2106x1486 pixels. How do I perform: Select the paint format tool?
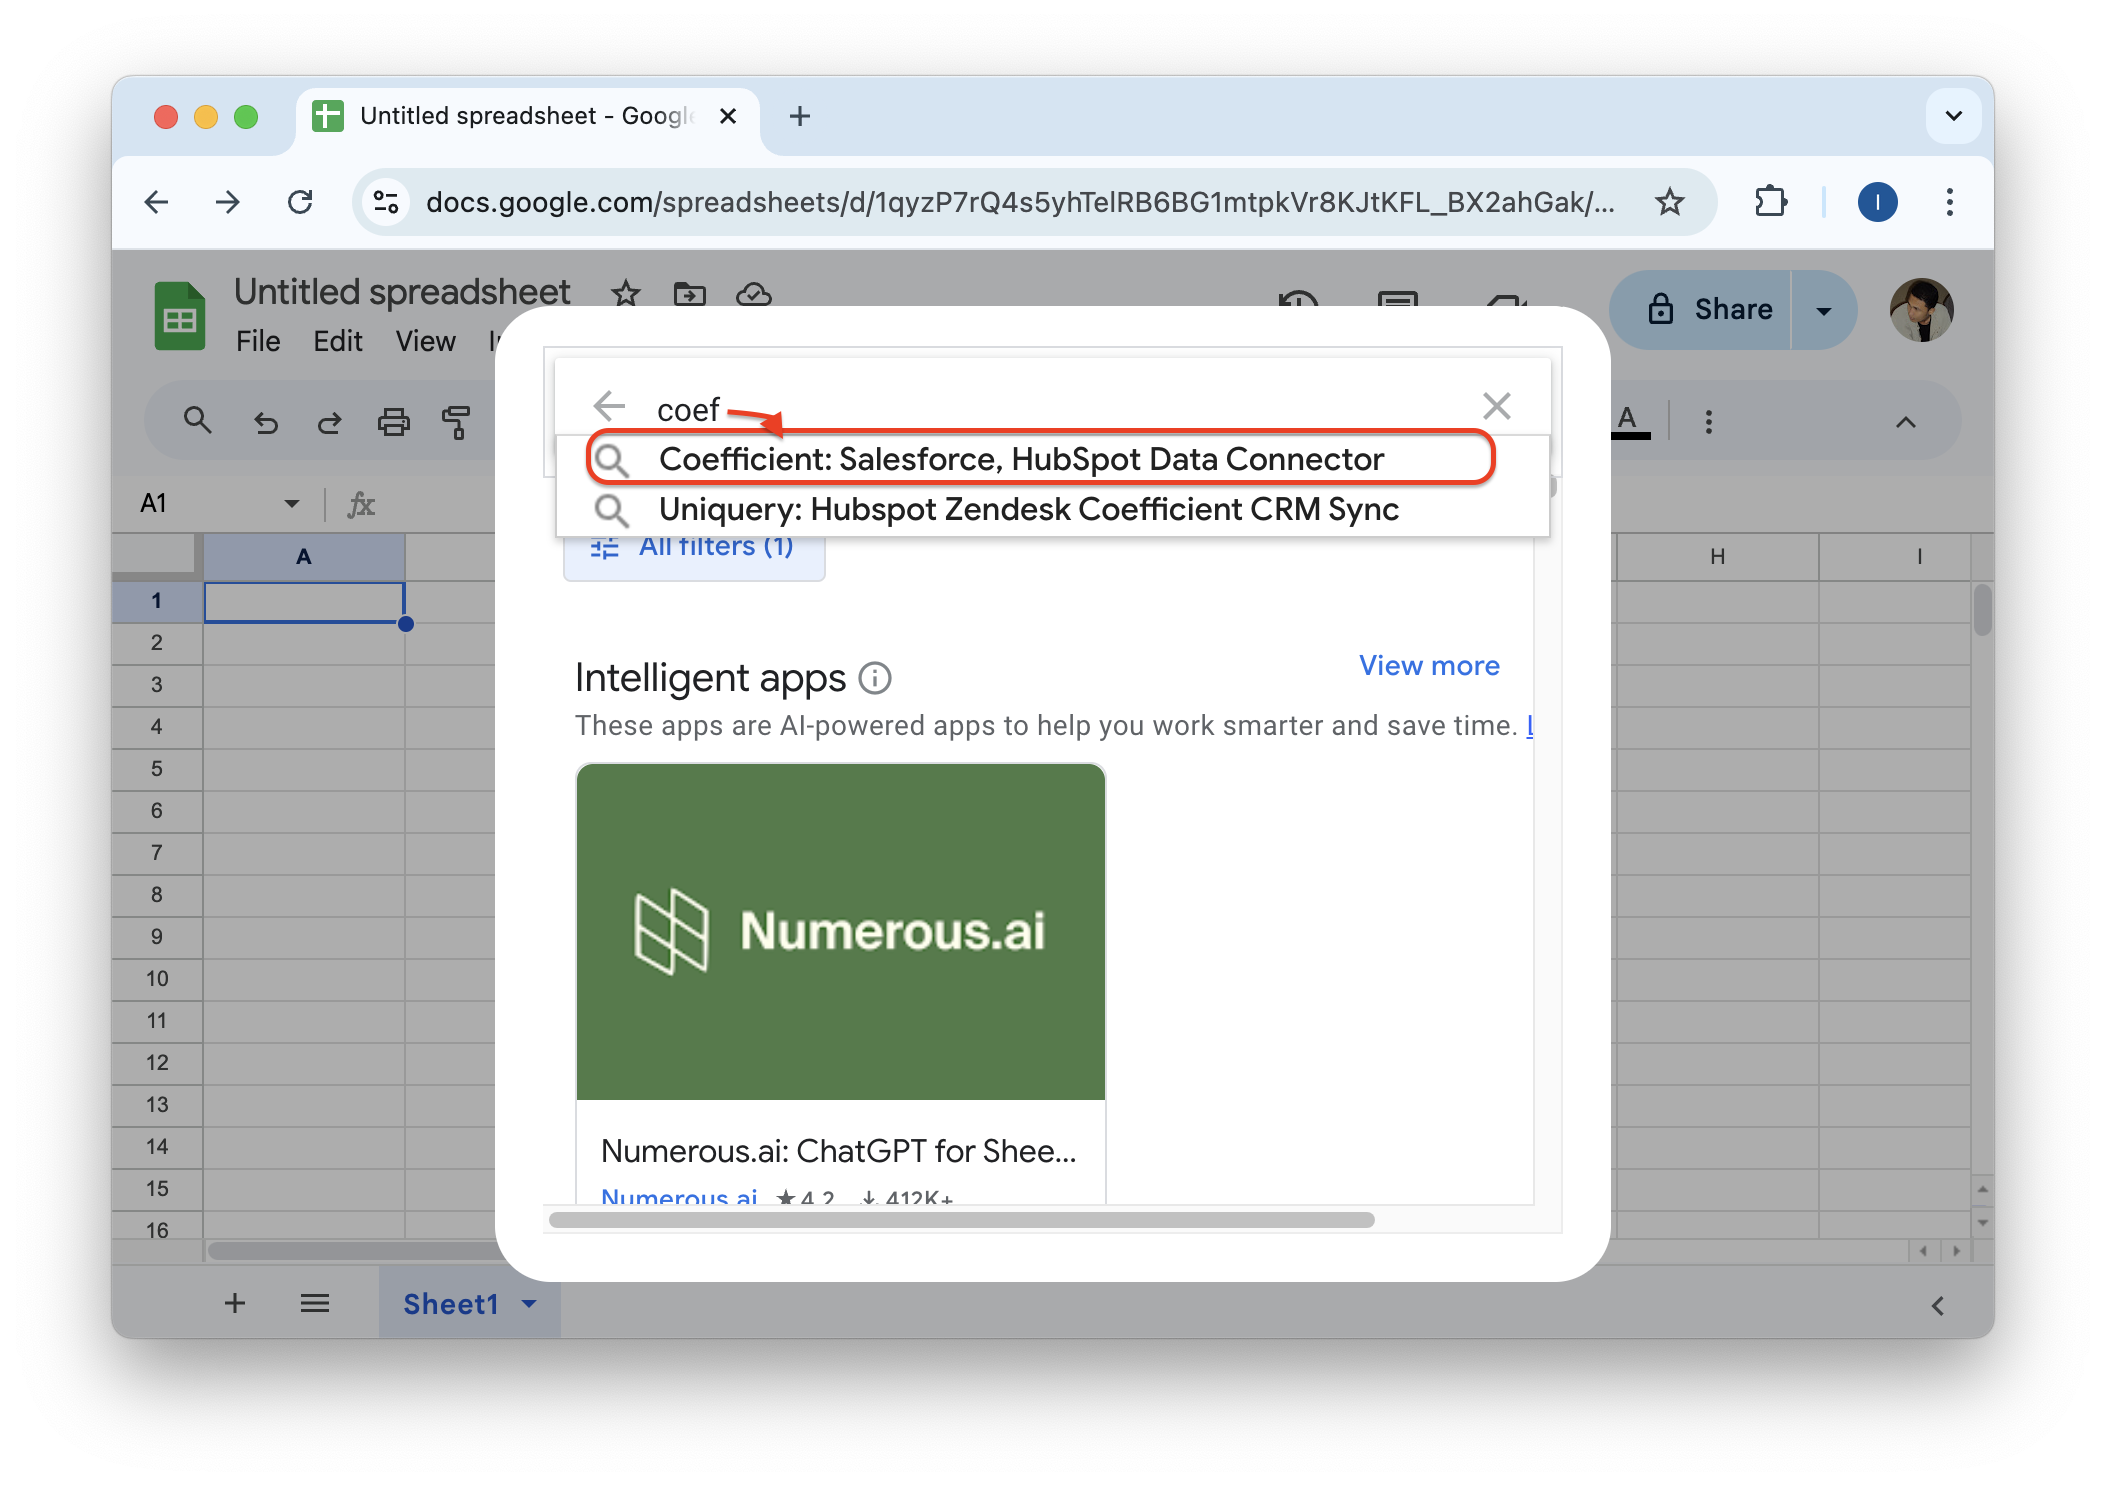[456, 423]
